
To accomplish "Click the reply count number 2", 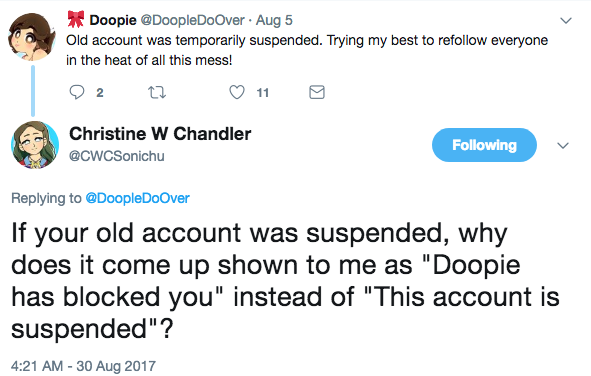I will [x=100, y=93].
